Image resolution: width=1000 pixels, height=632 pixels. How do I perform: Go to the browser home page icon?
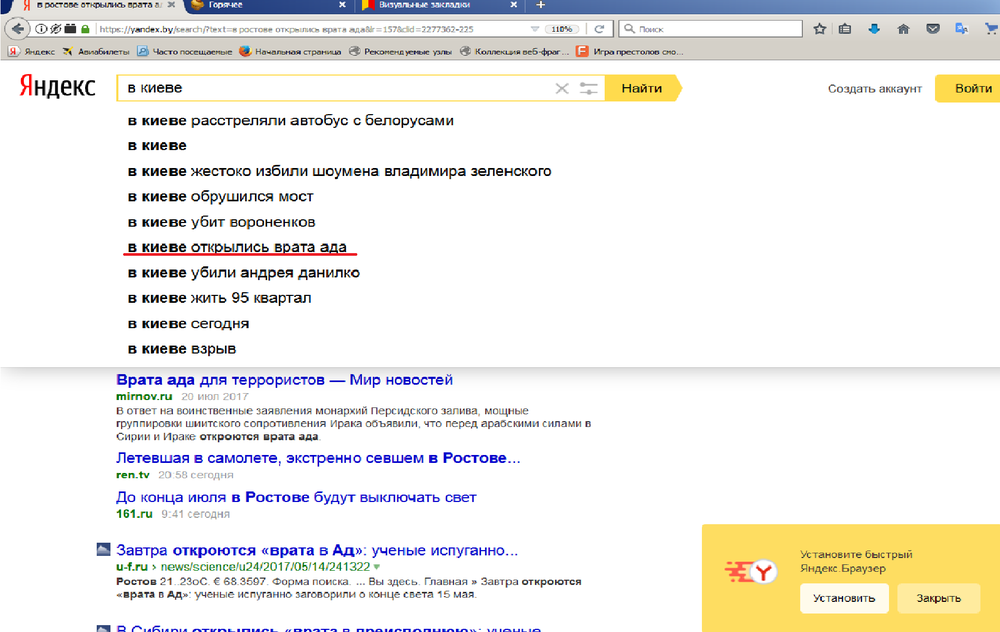point(901,29)
